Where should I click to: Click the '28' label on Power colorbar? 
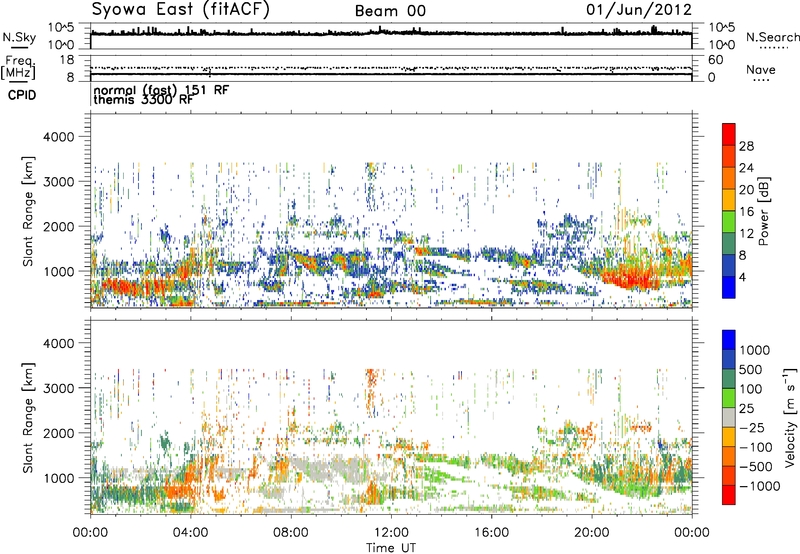pyautogui.click(x=746, y=146)
